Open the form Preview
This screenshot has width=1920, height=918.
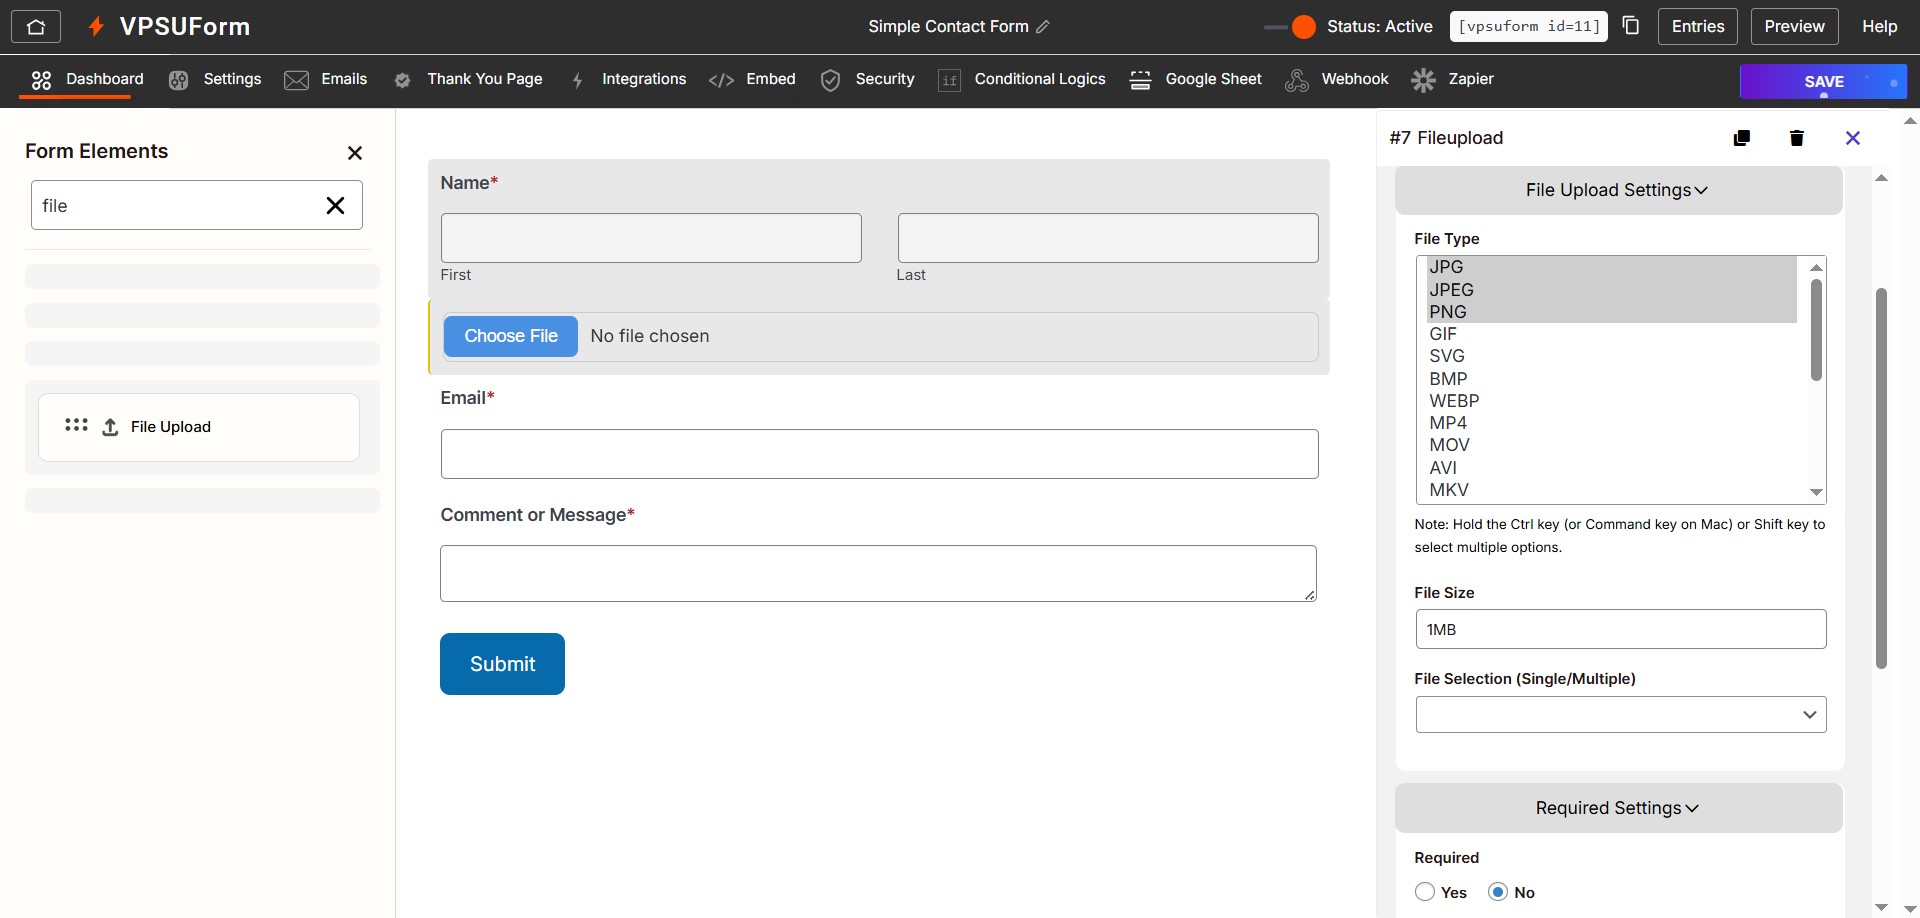[x=1793, y=26]
